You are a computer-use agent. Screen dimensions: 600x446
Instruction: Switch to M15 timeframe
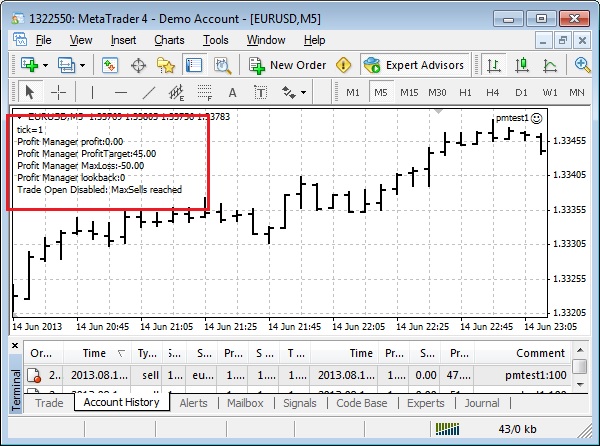[x=409, y=93]
